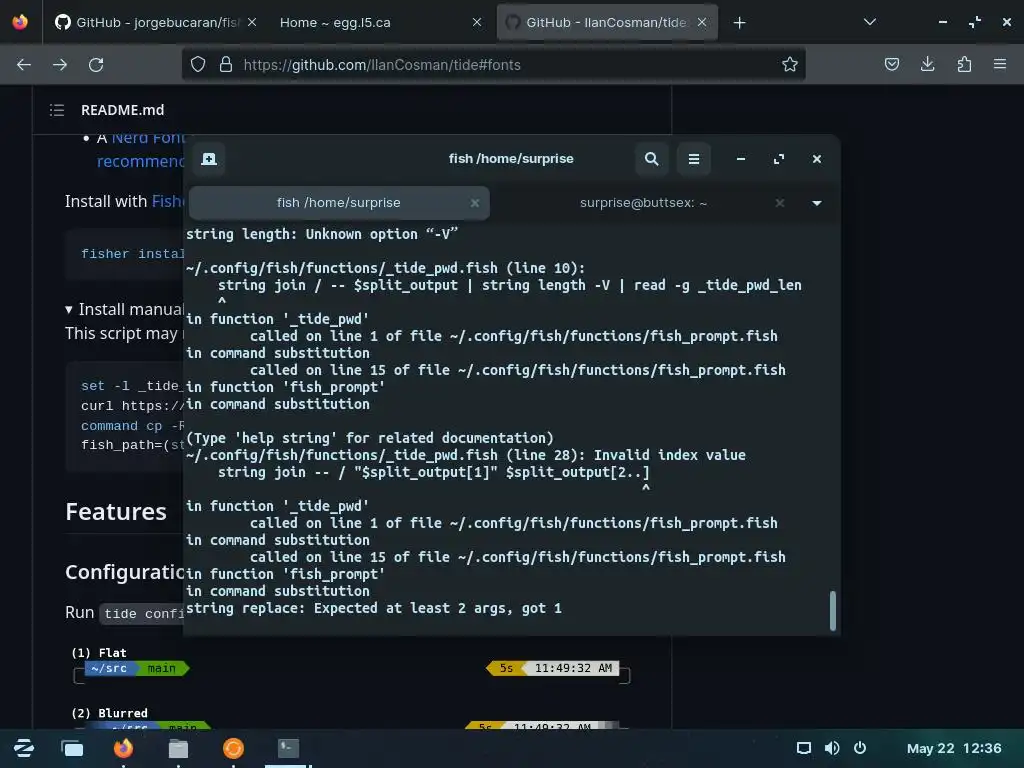Open README.md table of contents icon
This screenshot has height=768, width=1024.
coord(57,110)
